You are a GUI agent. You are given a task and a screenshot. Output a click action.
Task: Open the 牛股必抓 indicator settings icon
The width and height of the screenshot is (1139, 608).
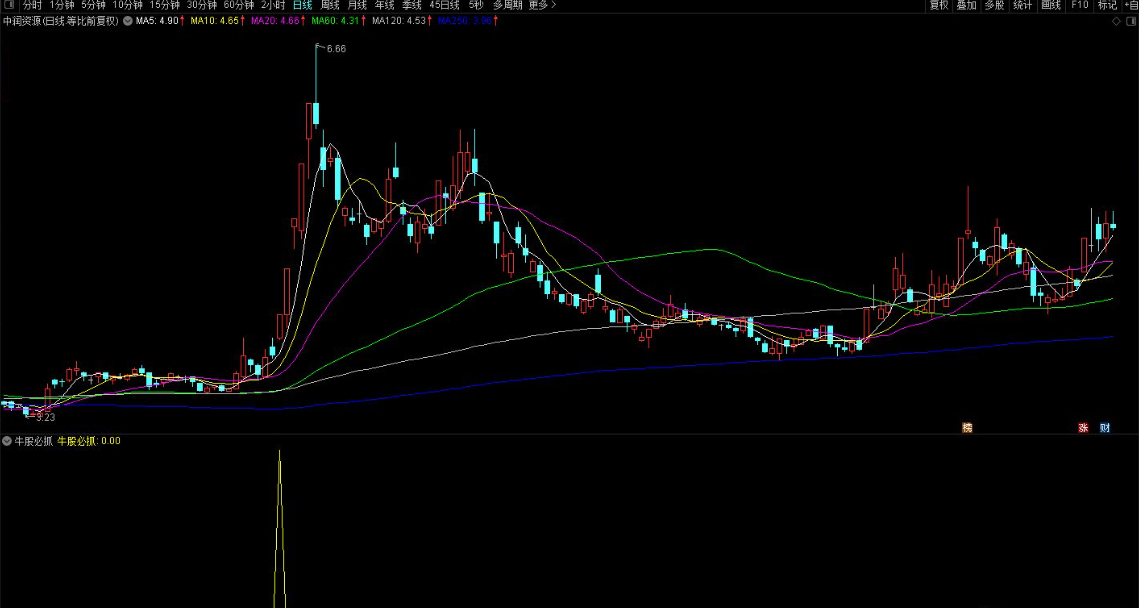[7, 441]
